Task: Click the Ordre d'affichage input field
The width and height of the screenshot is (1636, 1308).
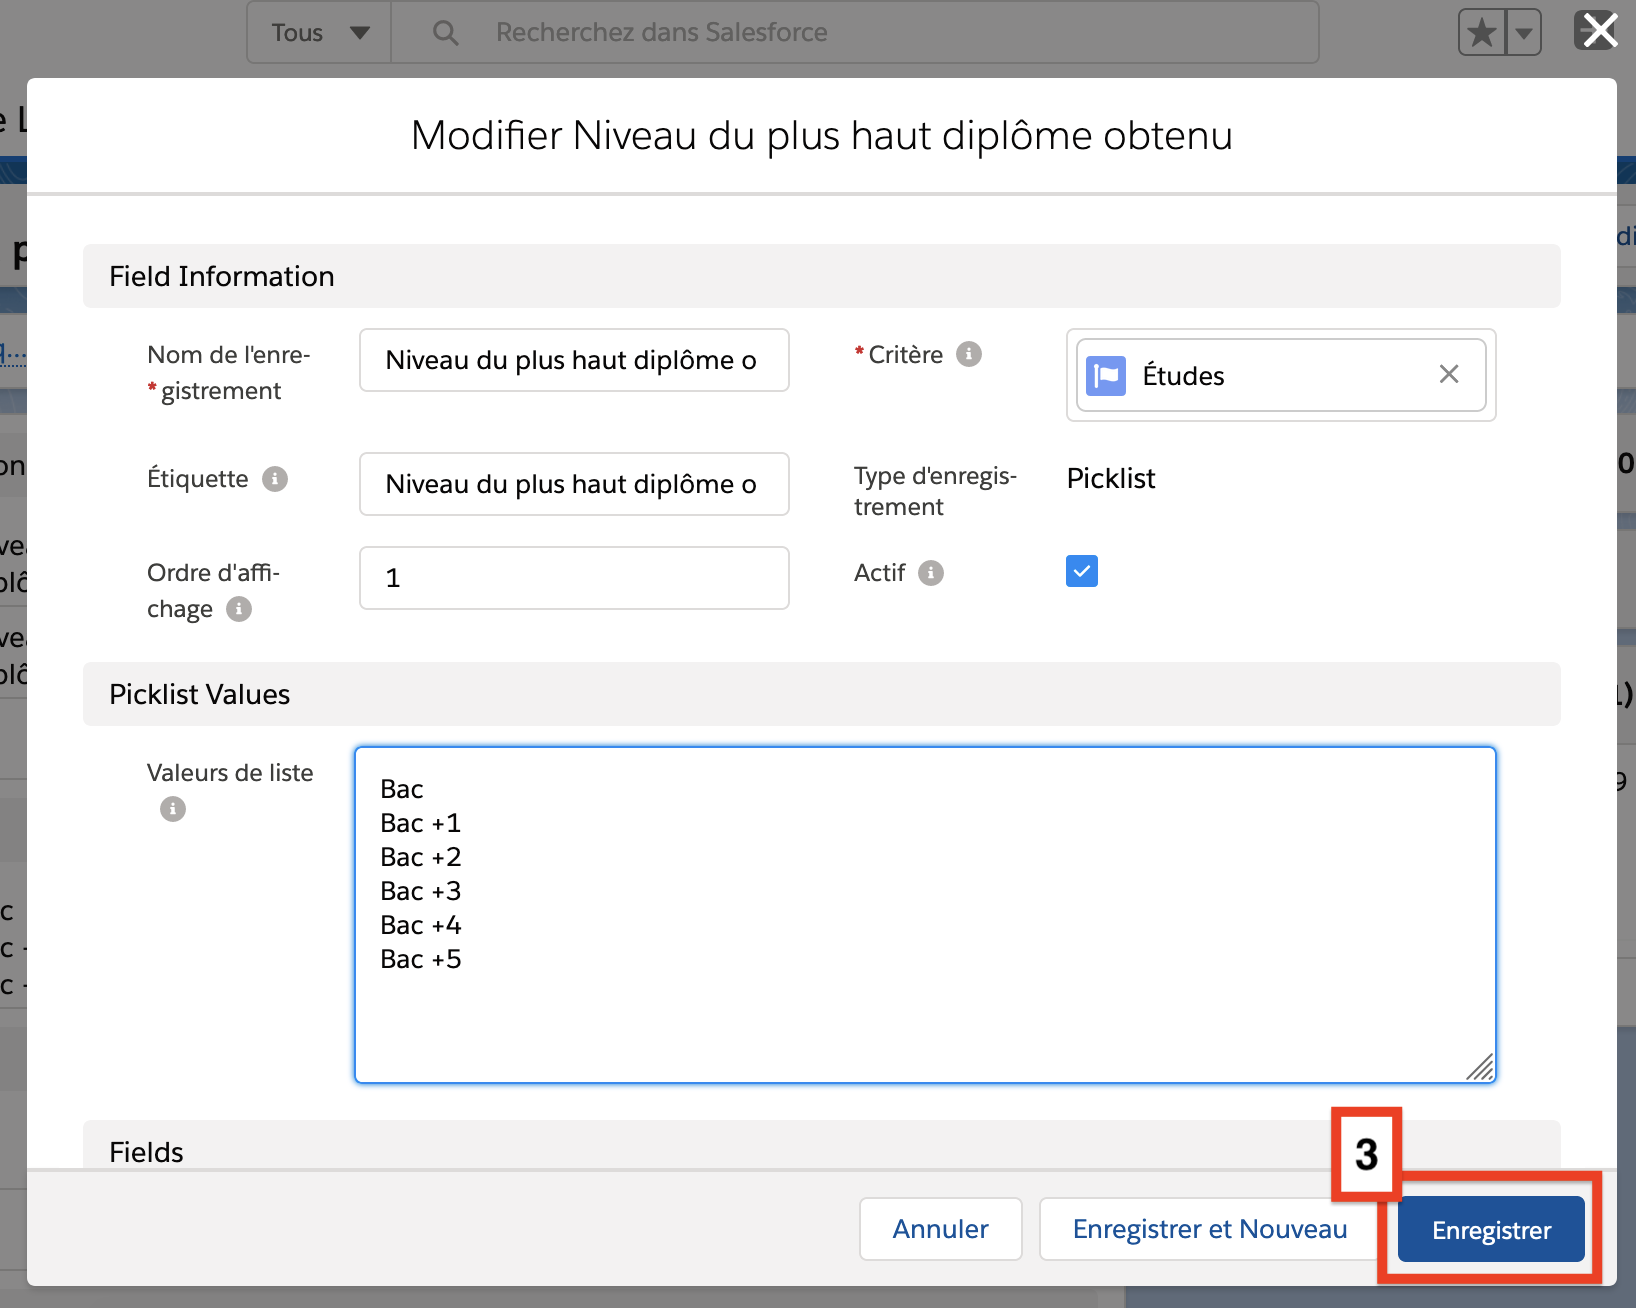Action: tap(574, 578)
